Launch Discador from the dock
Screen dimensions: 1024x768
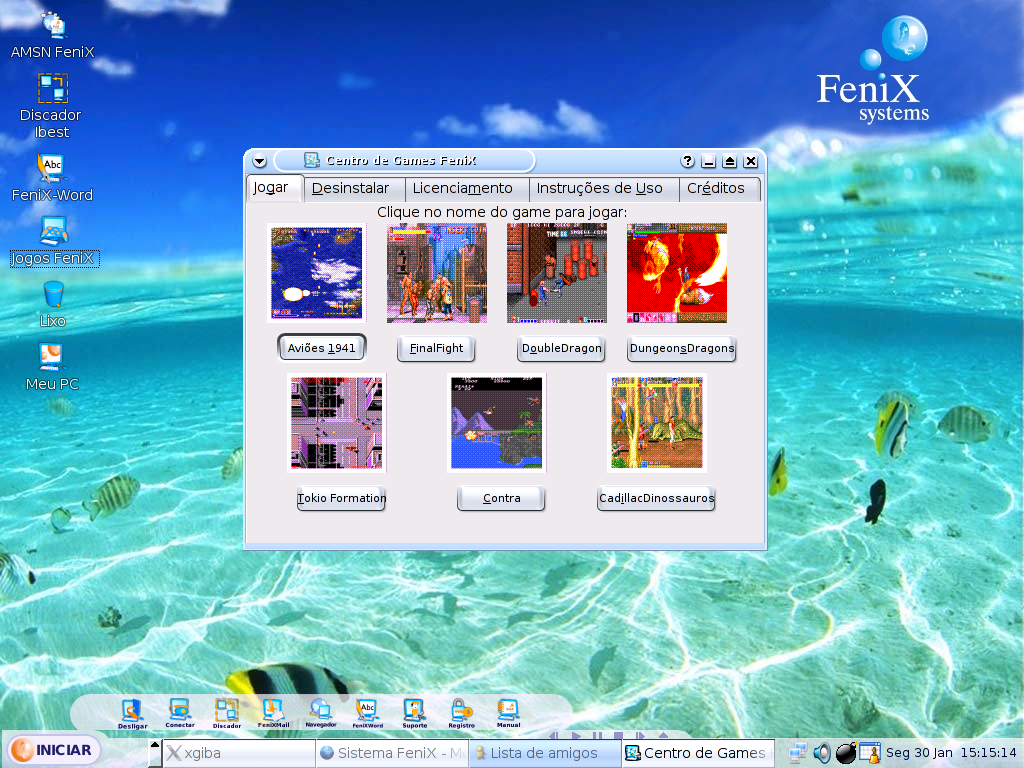[227, 713]
